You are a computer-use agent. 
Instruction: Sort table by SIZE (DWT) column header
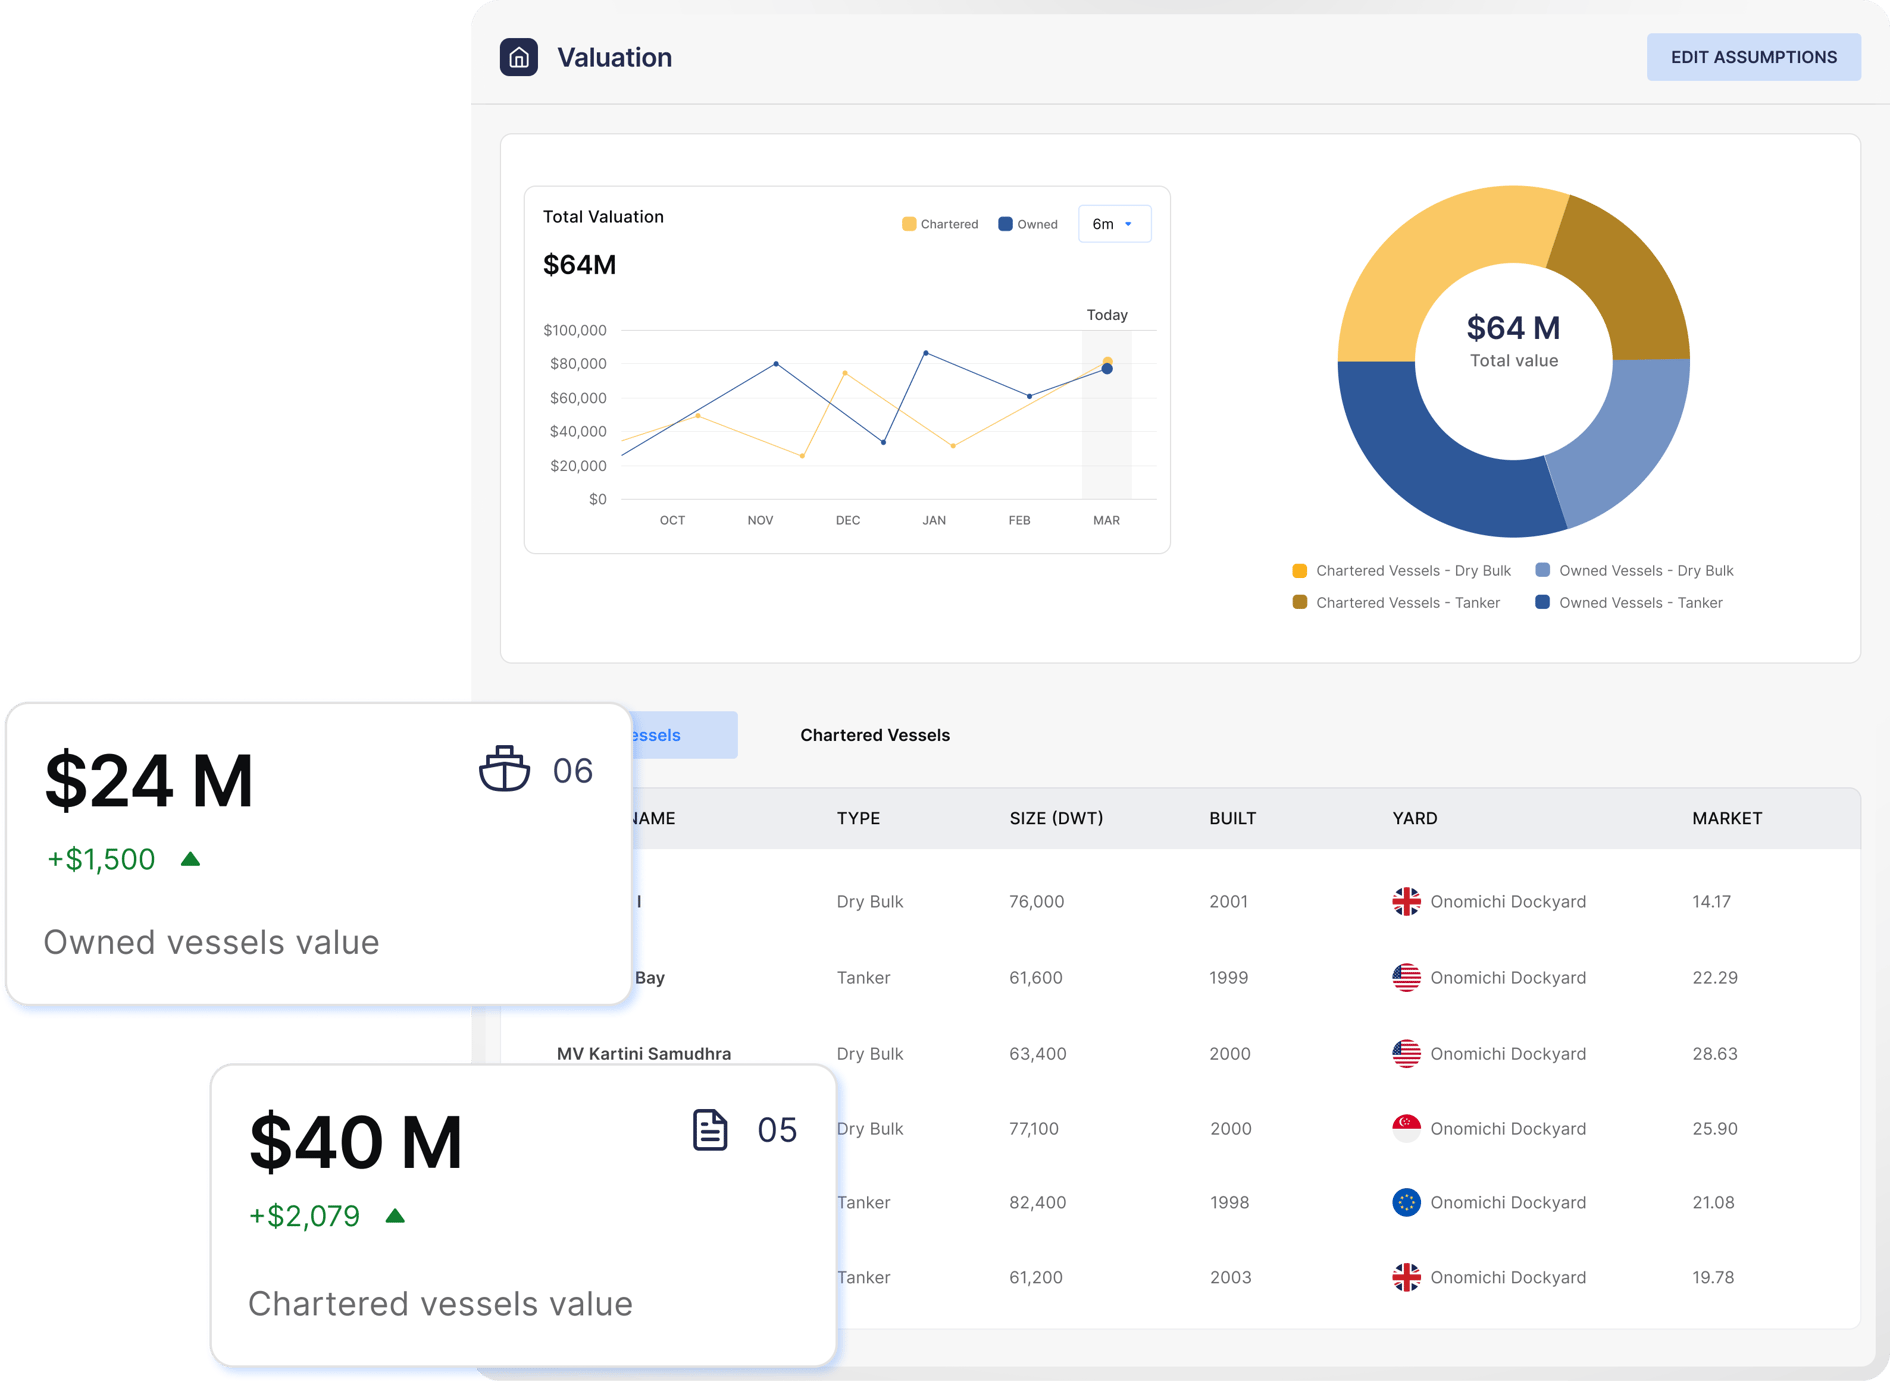[1056, 818]
